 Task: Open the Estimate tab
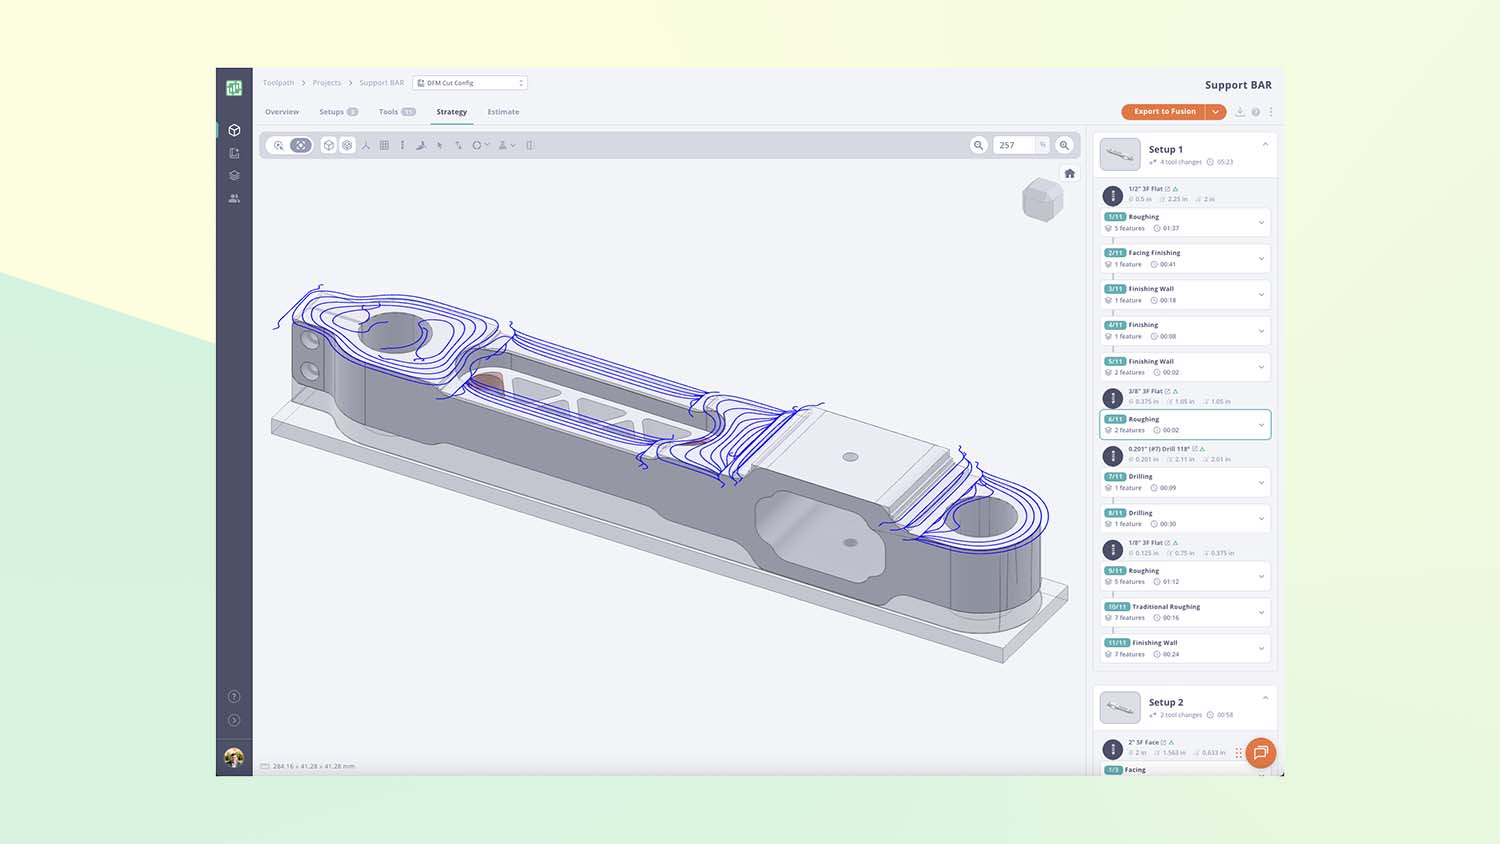click(503, 111)
